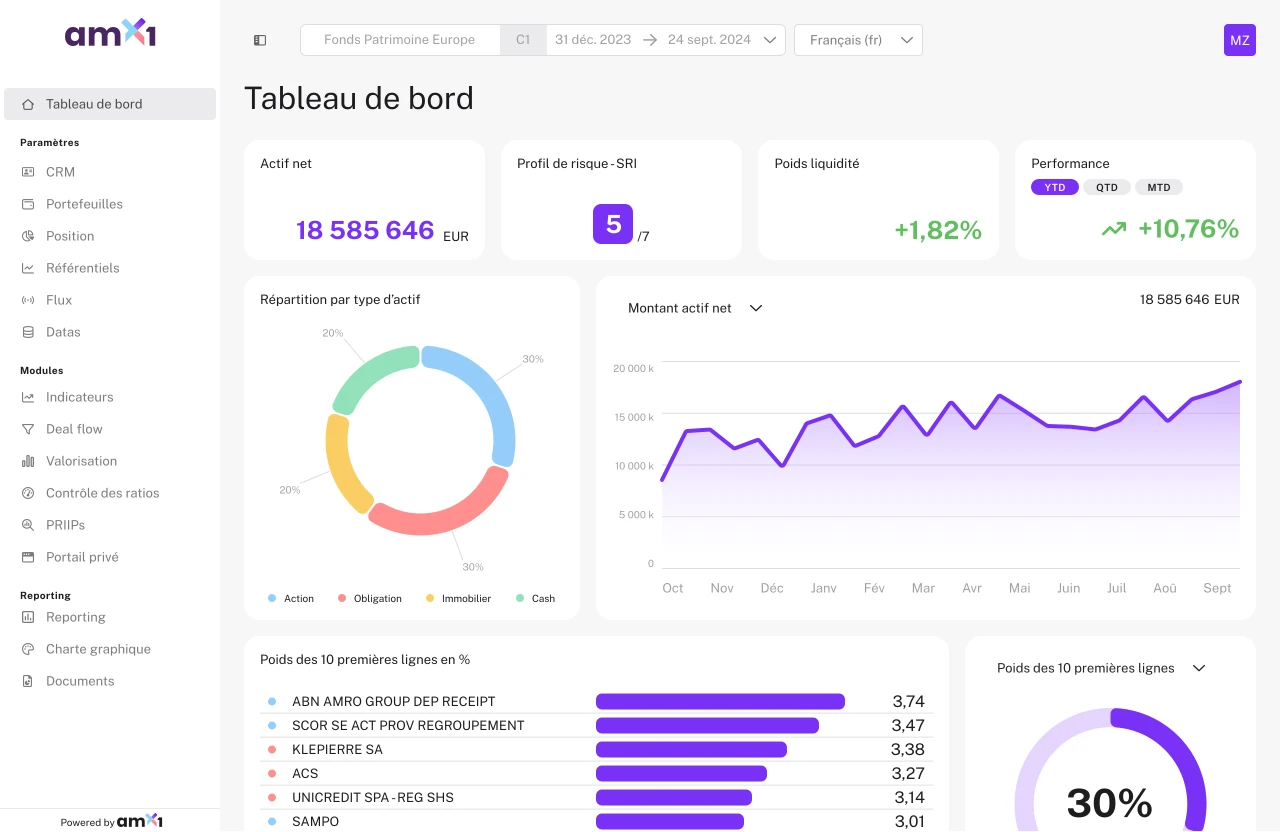Click the CRM sidebar icon
Image resolution: width=1280 pixels, height=832 pixels.
(x=28, y=172)
